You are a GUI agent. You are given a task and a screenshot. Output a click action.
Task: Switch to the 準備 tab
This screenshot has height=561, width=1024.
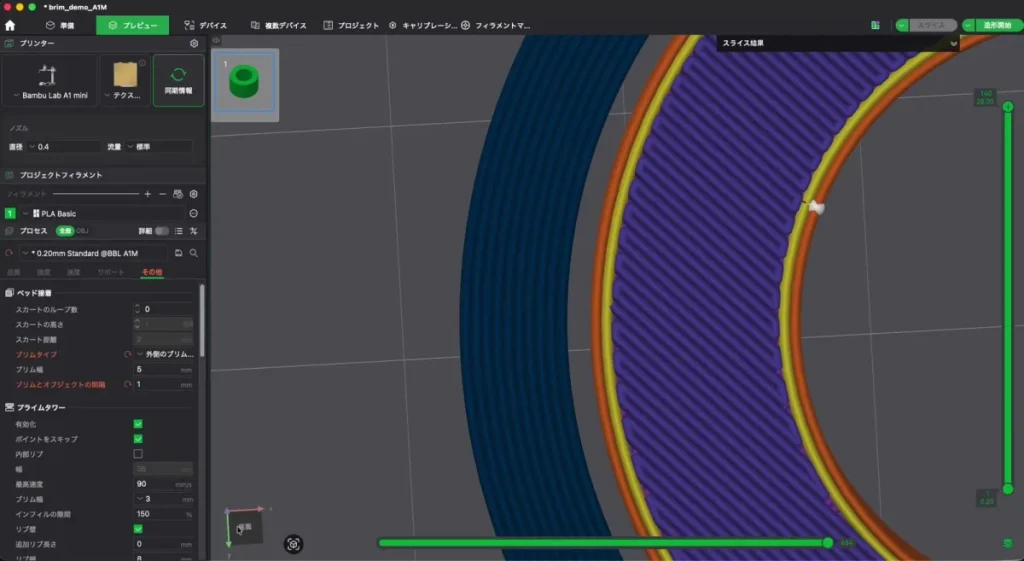(x=60, y=25)
